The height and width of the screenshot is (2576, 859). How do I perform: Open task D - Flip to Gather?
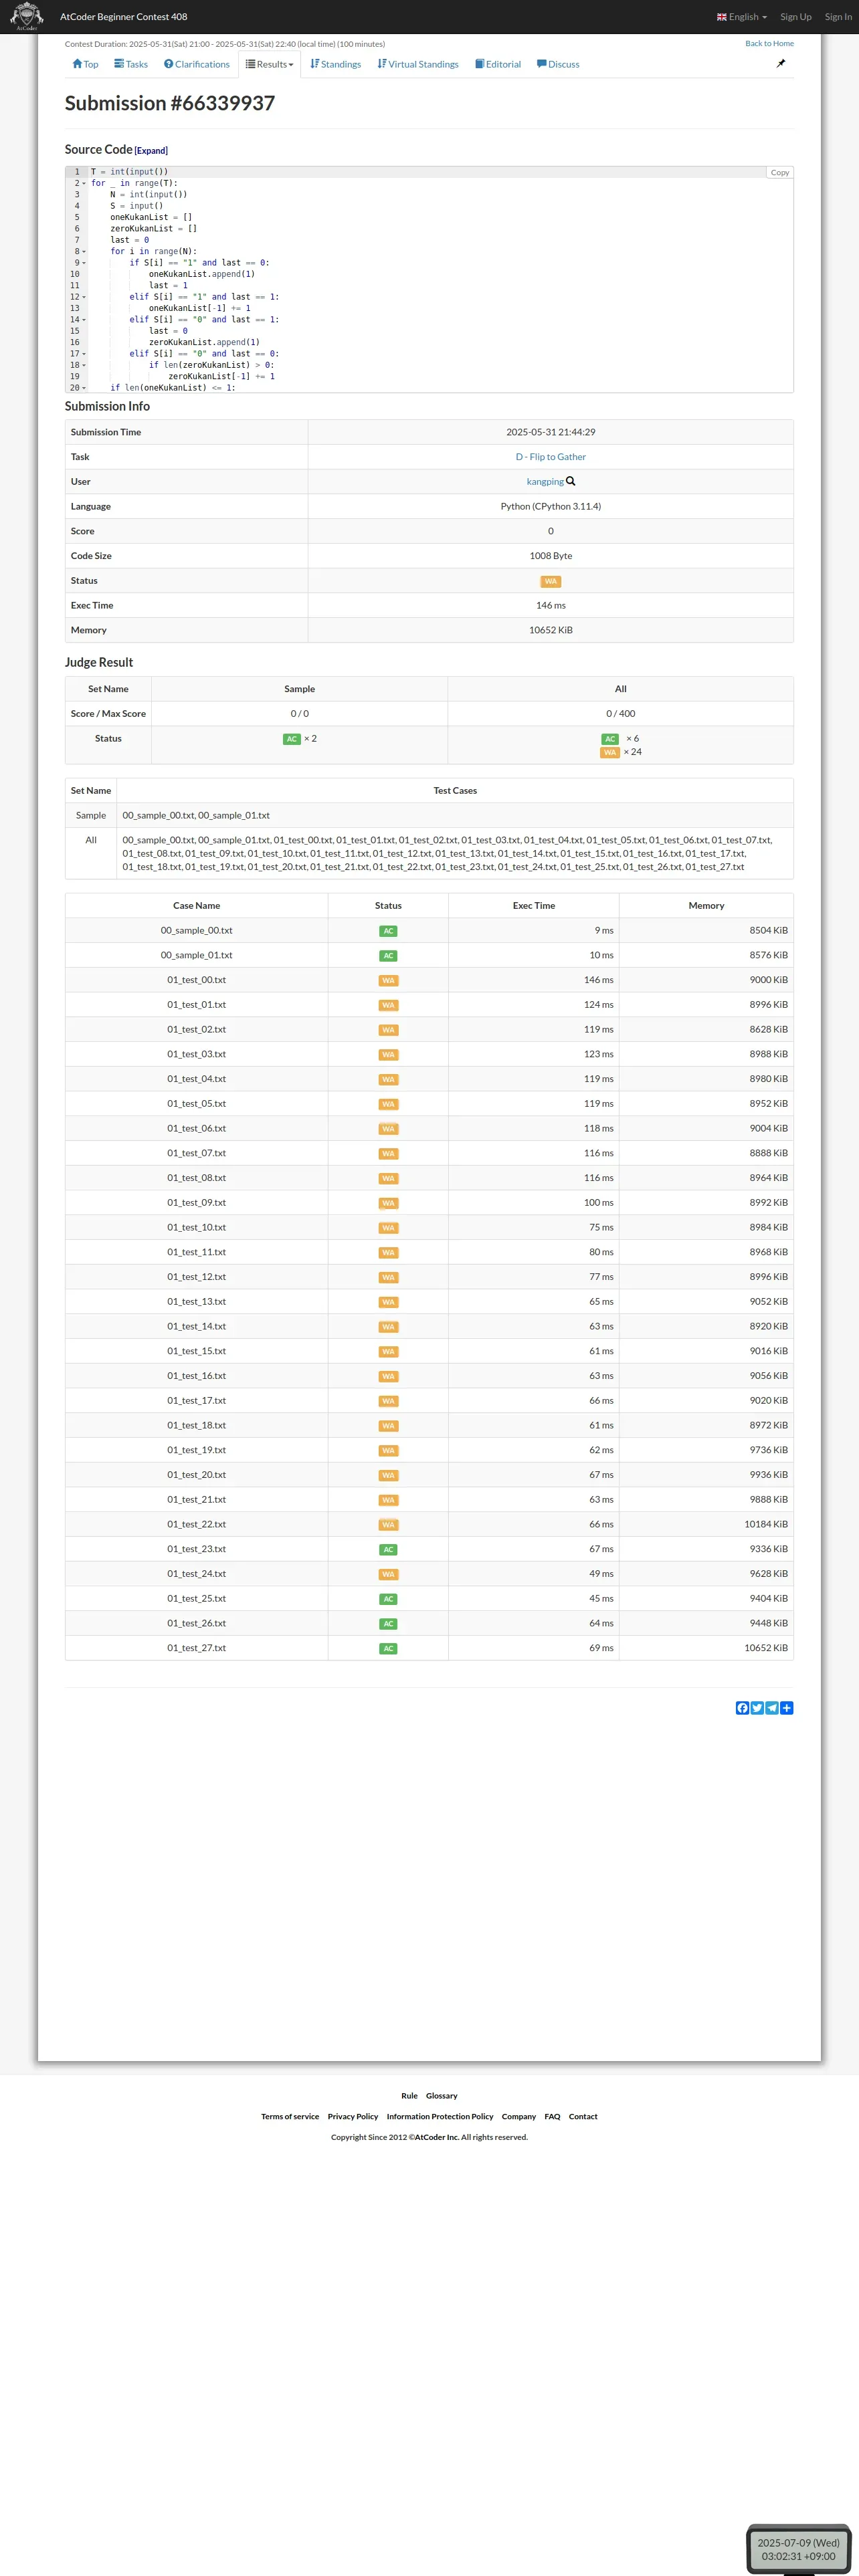[x=551, y=457]
